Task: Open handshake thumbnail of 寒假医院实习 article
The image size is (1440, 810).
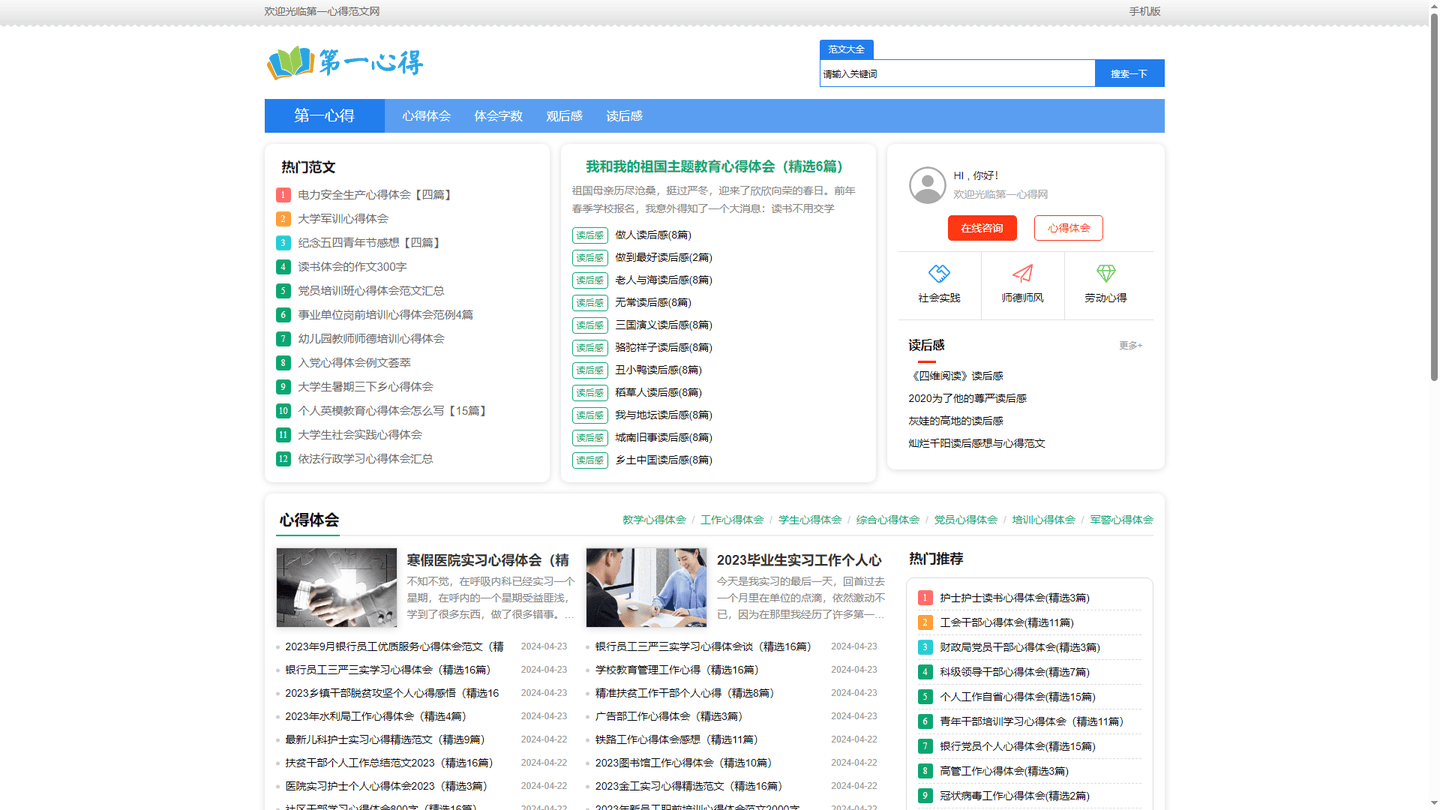Action: pos(337,588)
